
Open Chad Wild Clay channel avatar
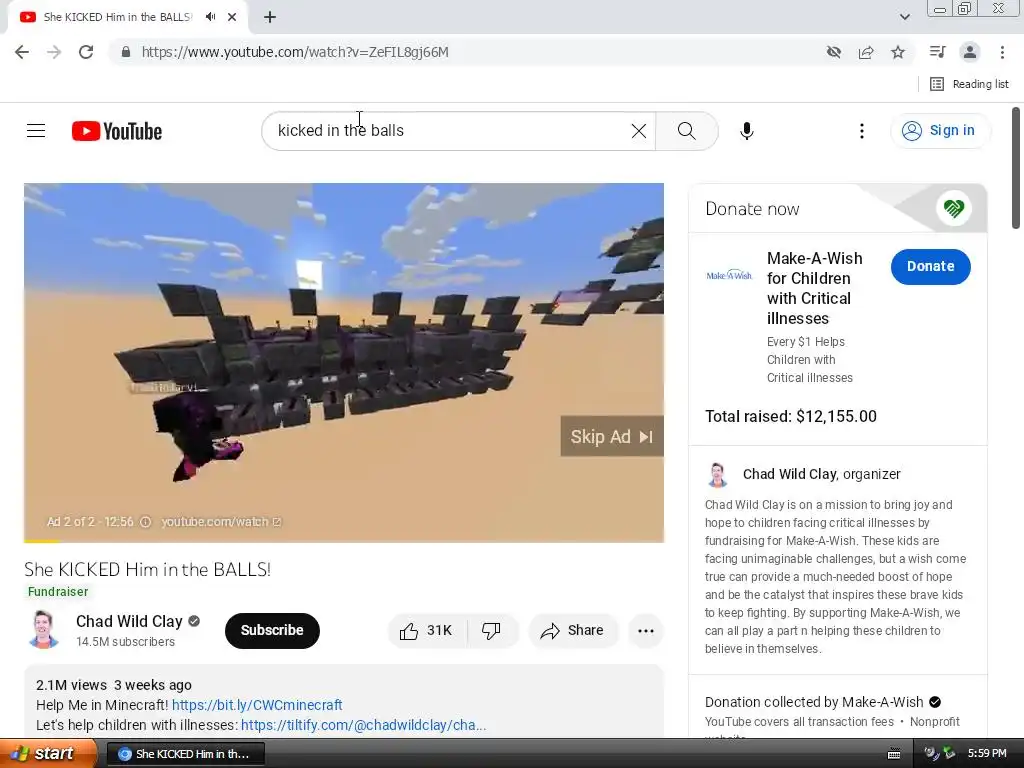click(x=44, y=630)
